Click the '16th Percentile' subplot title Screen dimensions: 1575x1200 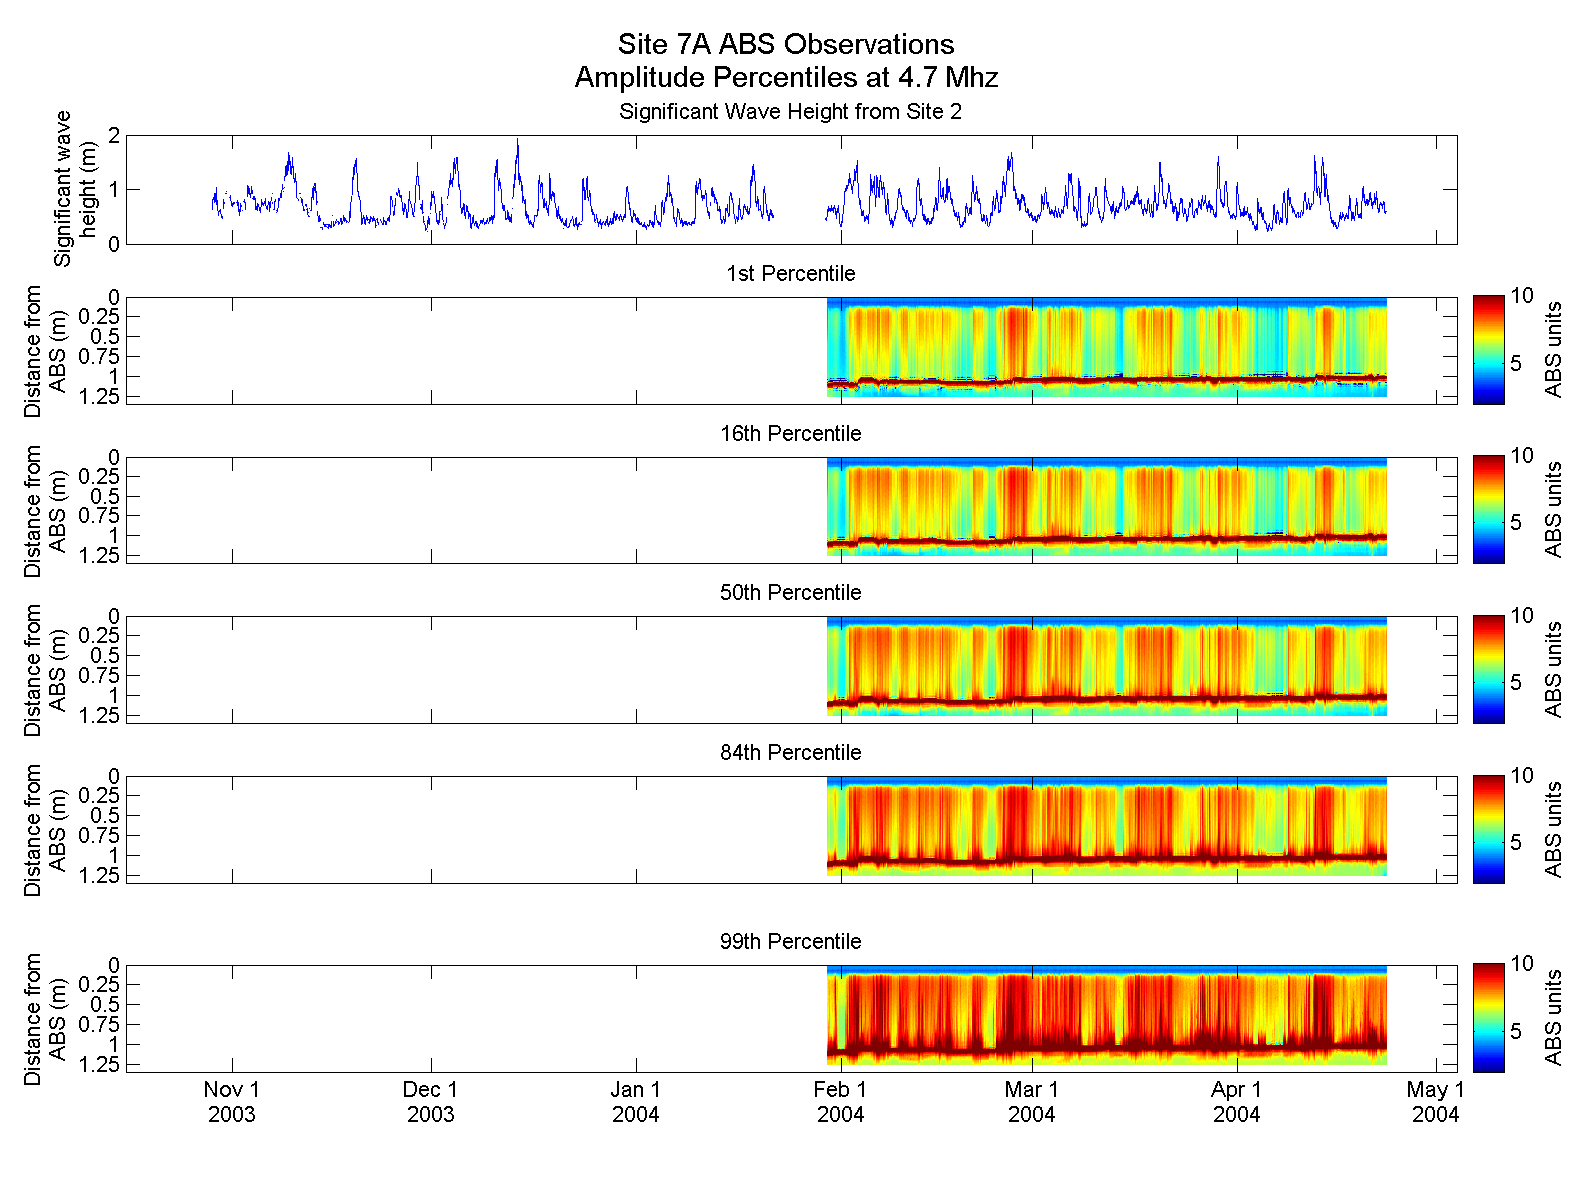click(x=791, y=434)
